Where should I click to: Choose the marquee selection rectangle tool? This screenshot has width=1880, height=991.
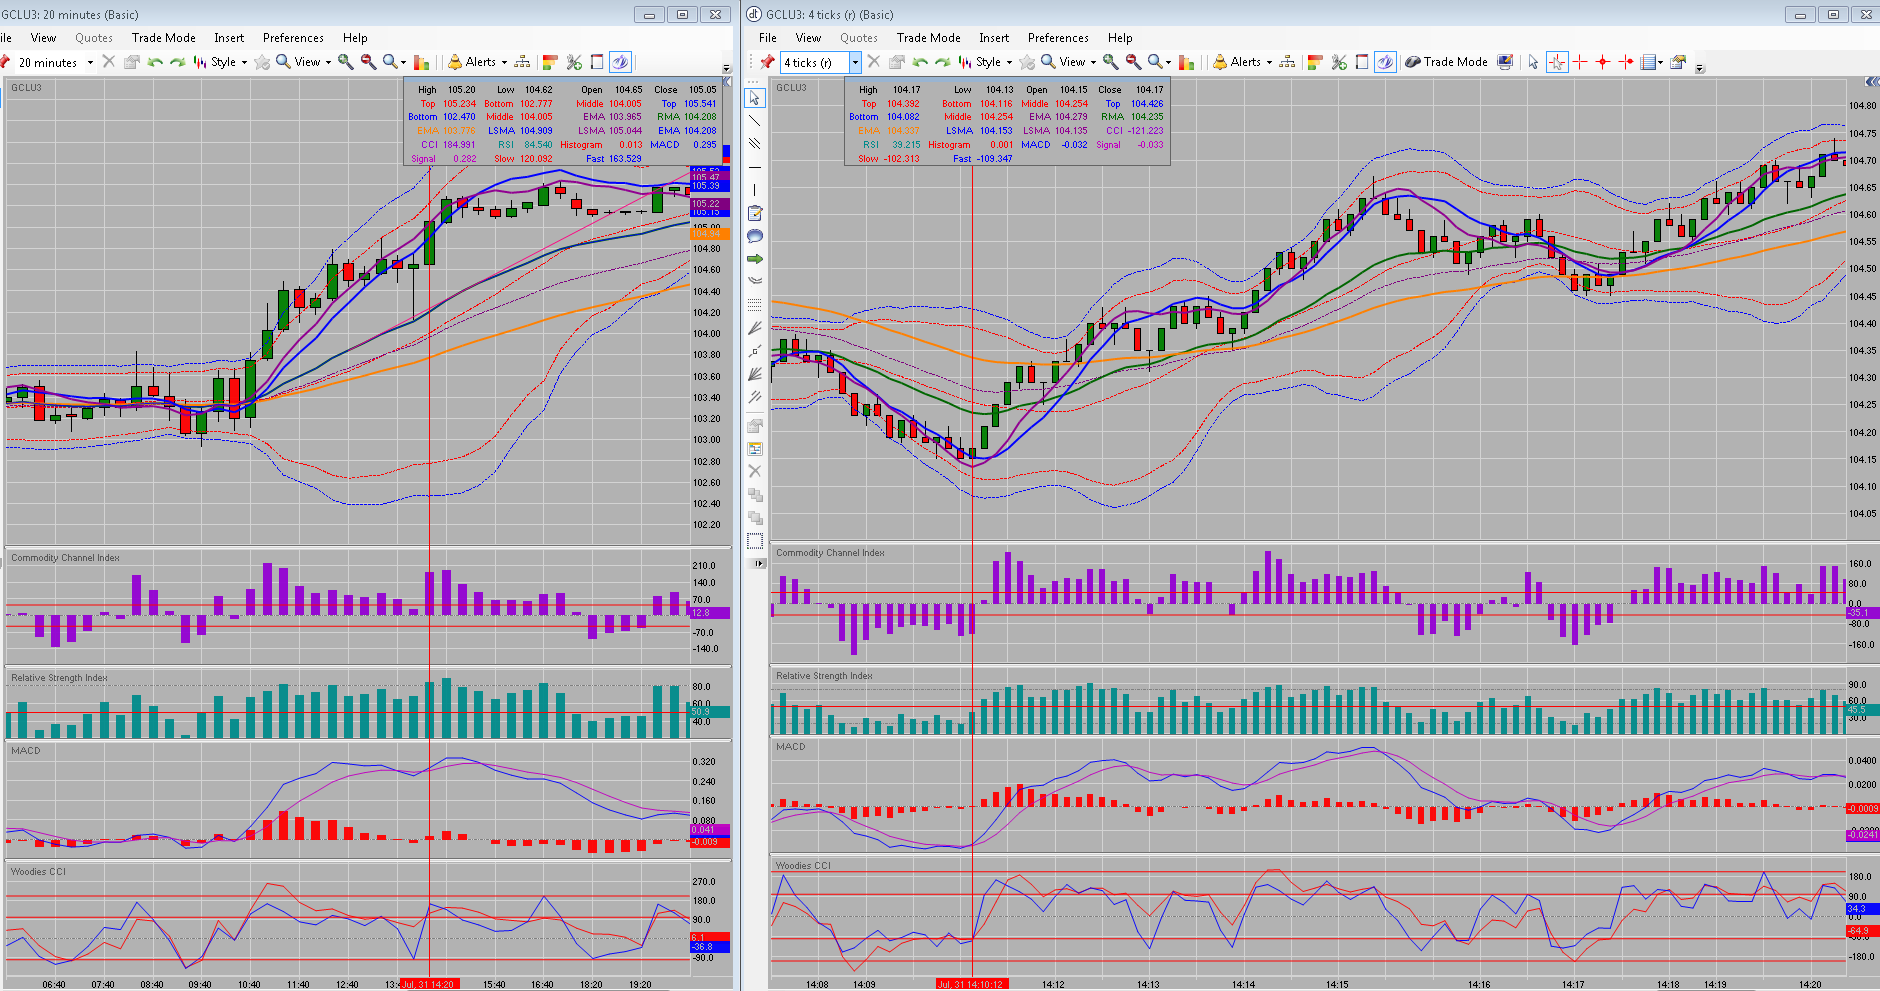pyautogui.click(x=755, y=541)
